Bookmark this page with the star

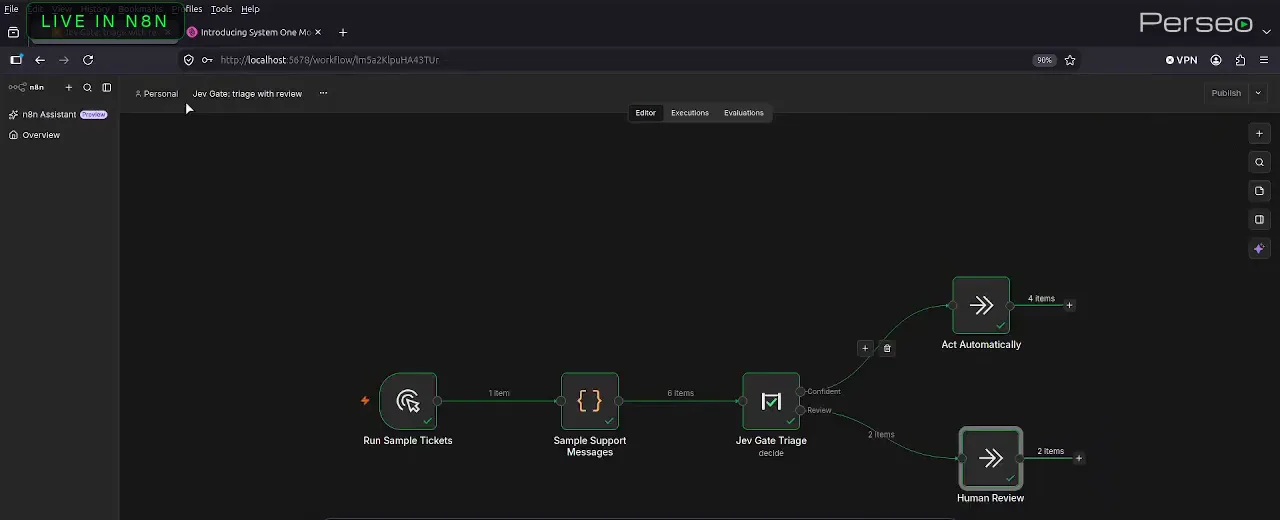(x=1070, y=60)
